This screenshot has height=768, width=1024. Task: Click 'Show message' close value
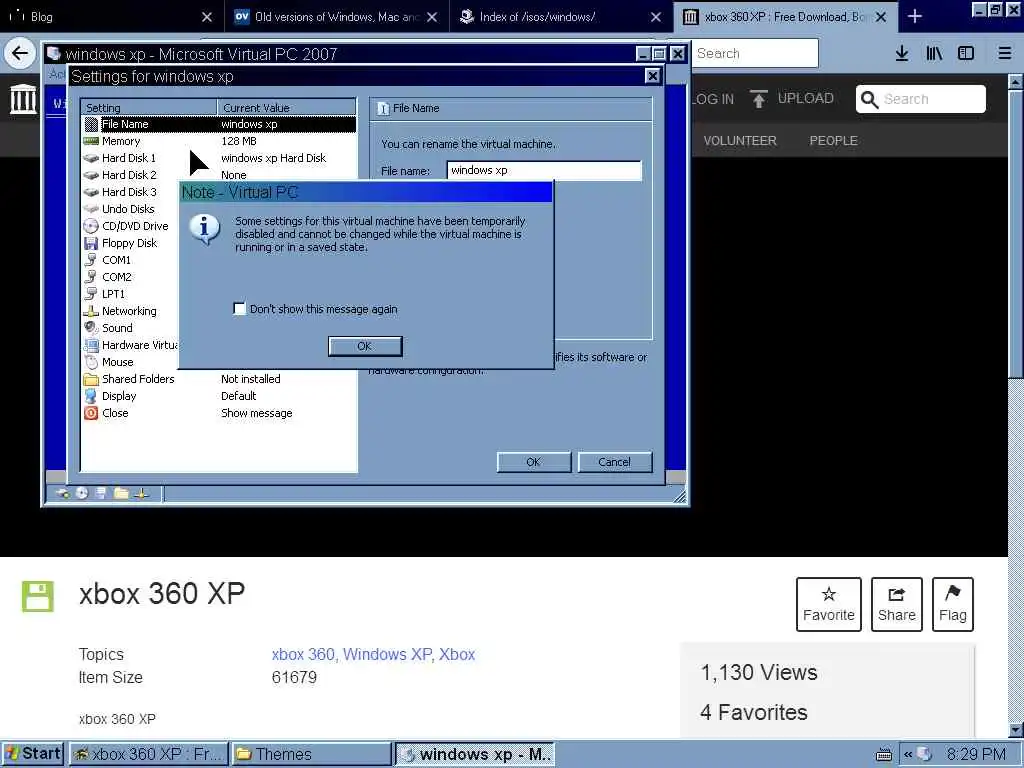(257, 413)
